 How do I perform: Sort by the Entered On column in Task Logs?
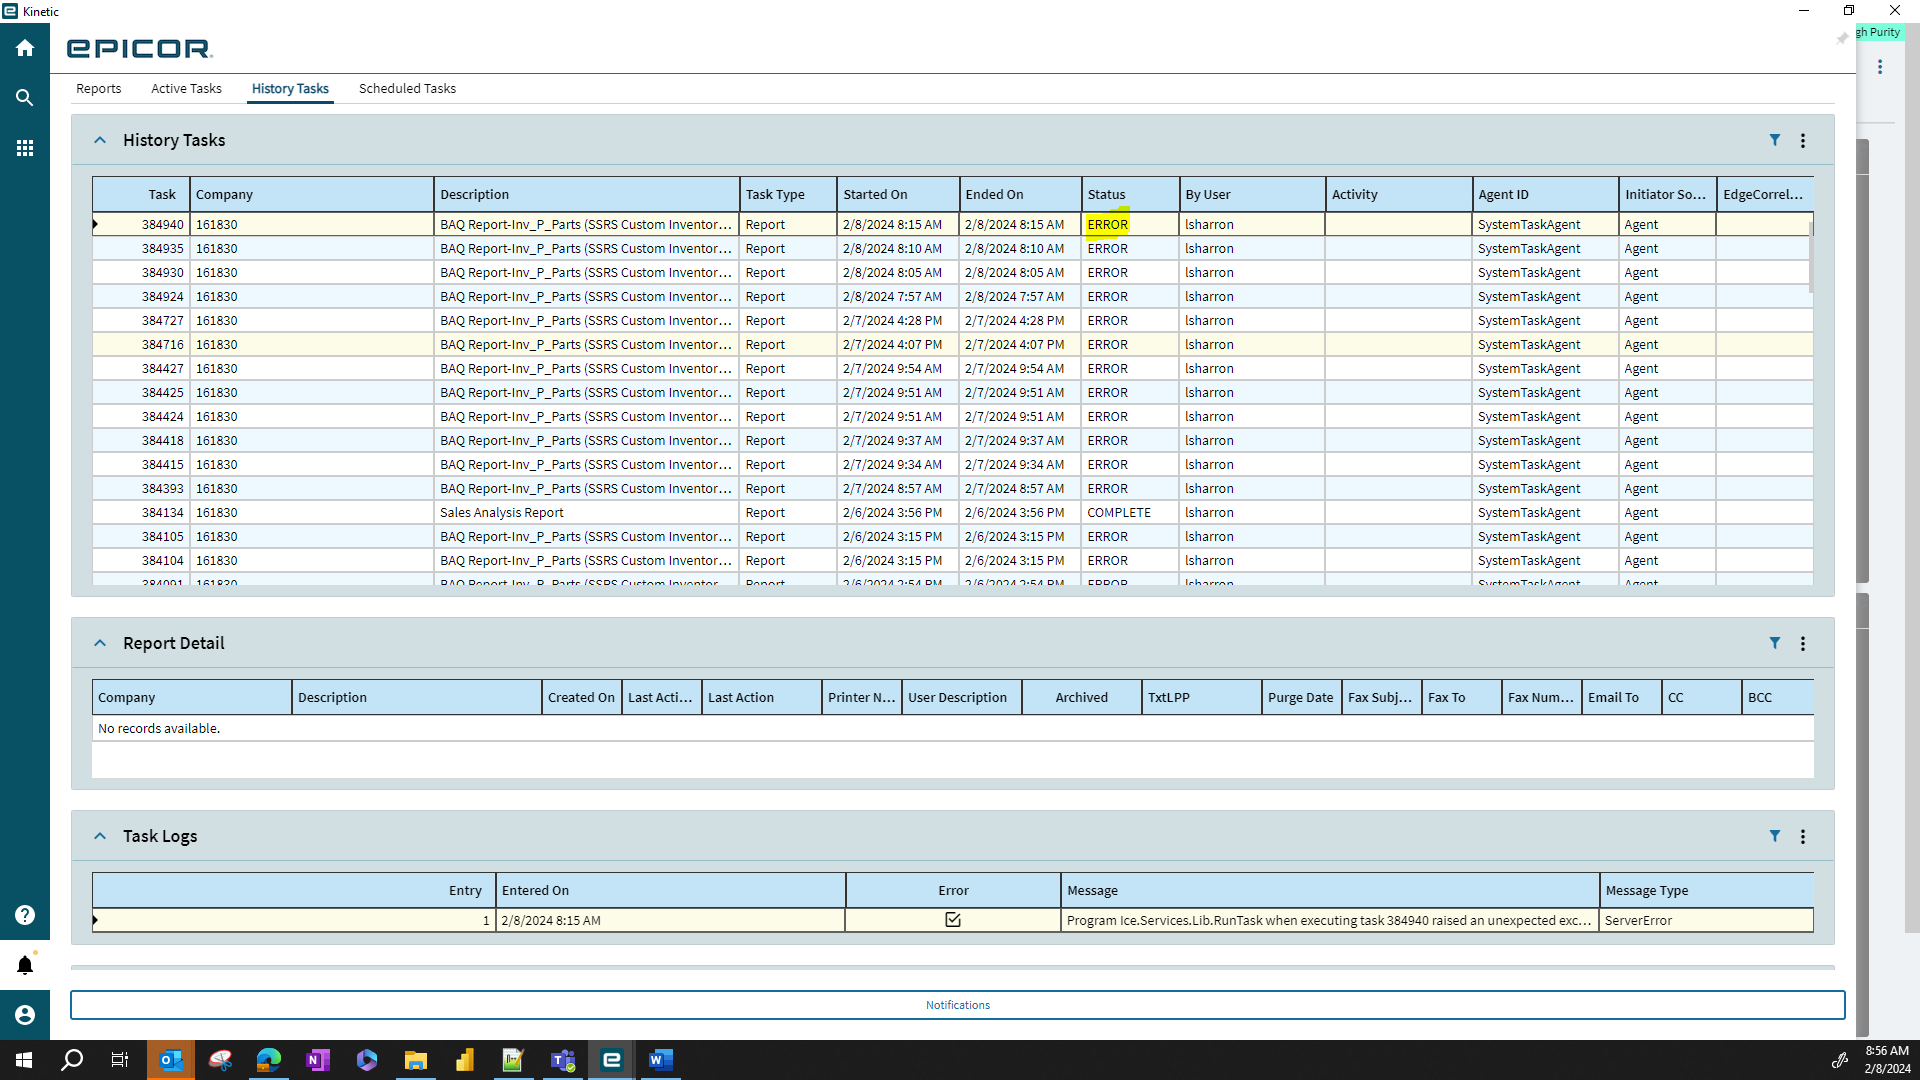(x=670, y=890)
